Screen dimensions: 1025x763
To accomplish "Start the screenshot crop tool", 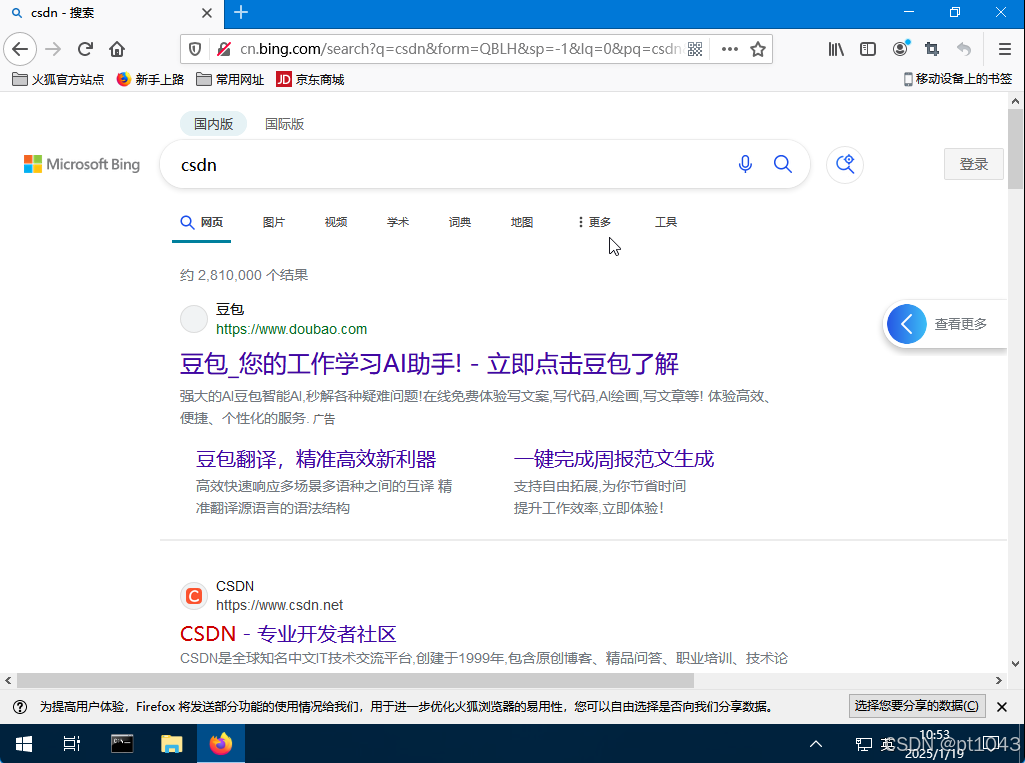I will coord(932,49).
